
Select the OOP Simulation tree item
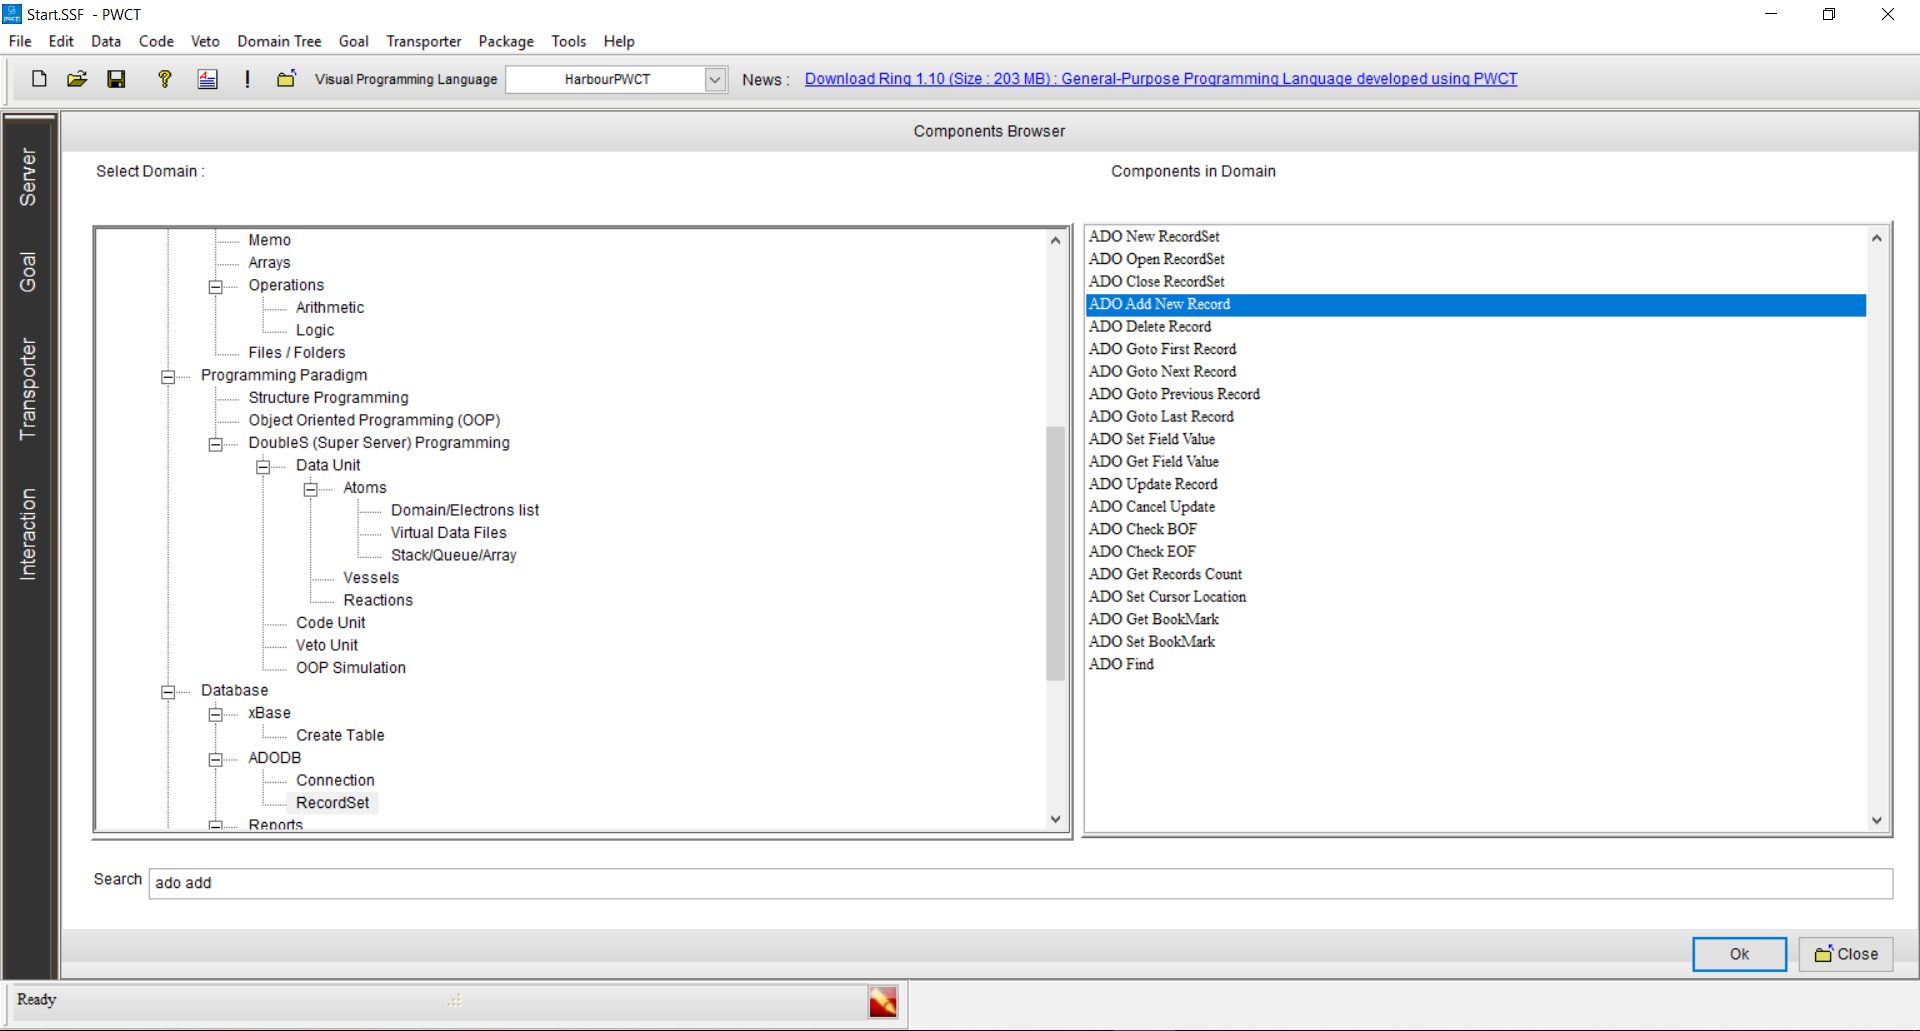click(351, 668)
